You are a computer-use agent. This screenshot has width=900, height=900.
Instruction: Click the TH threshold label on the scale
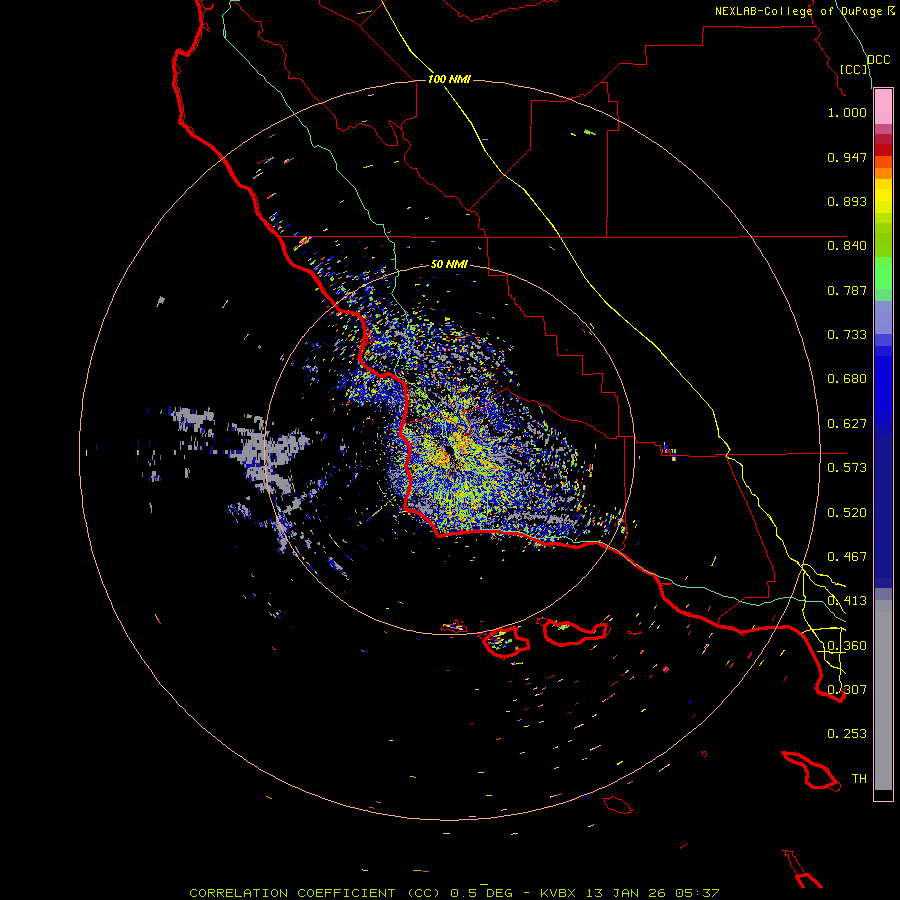click(859, 779)
